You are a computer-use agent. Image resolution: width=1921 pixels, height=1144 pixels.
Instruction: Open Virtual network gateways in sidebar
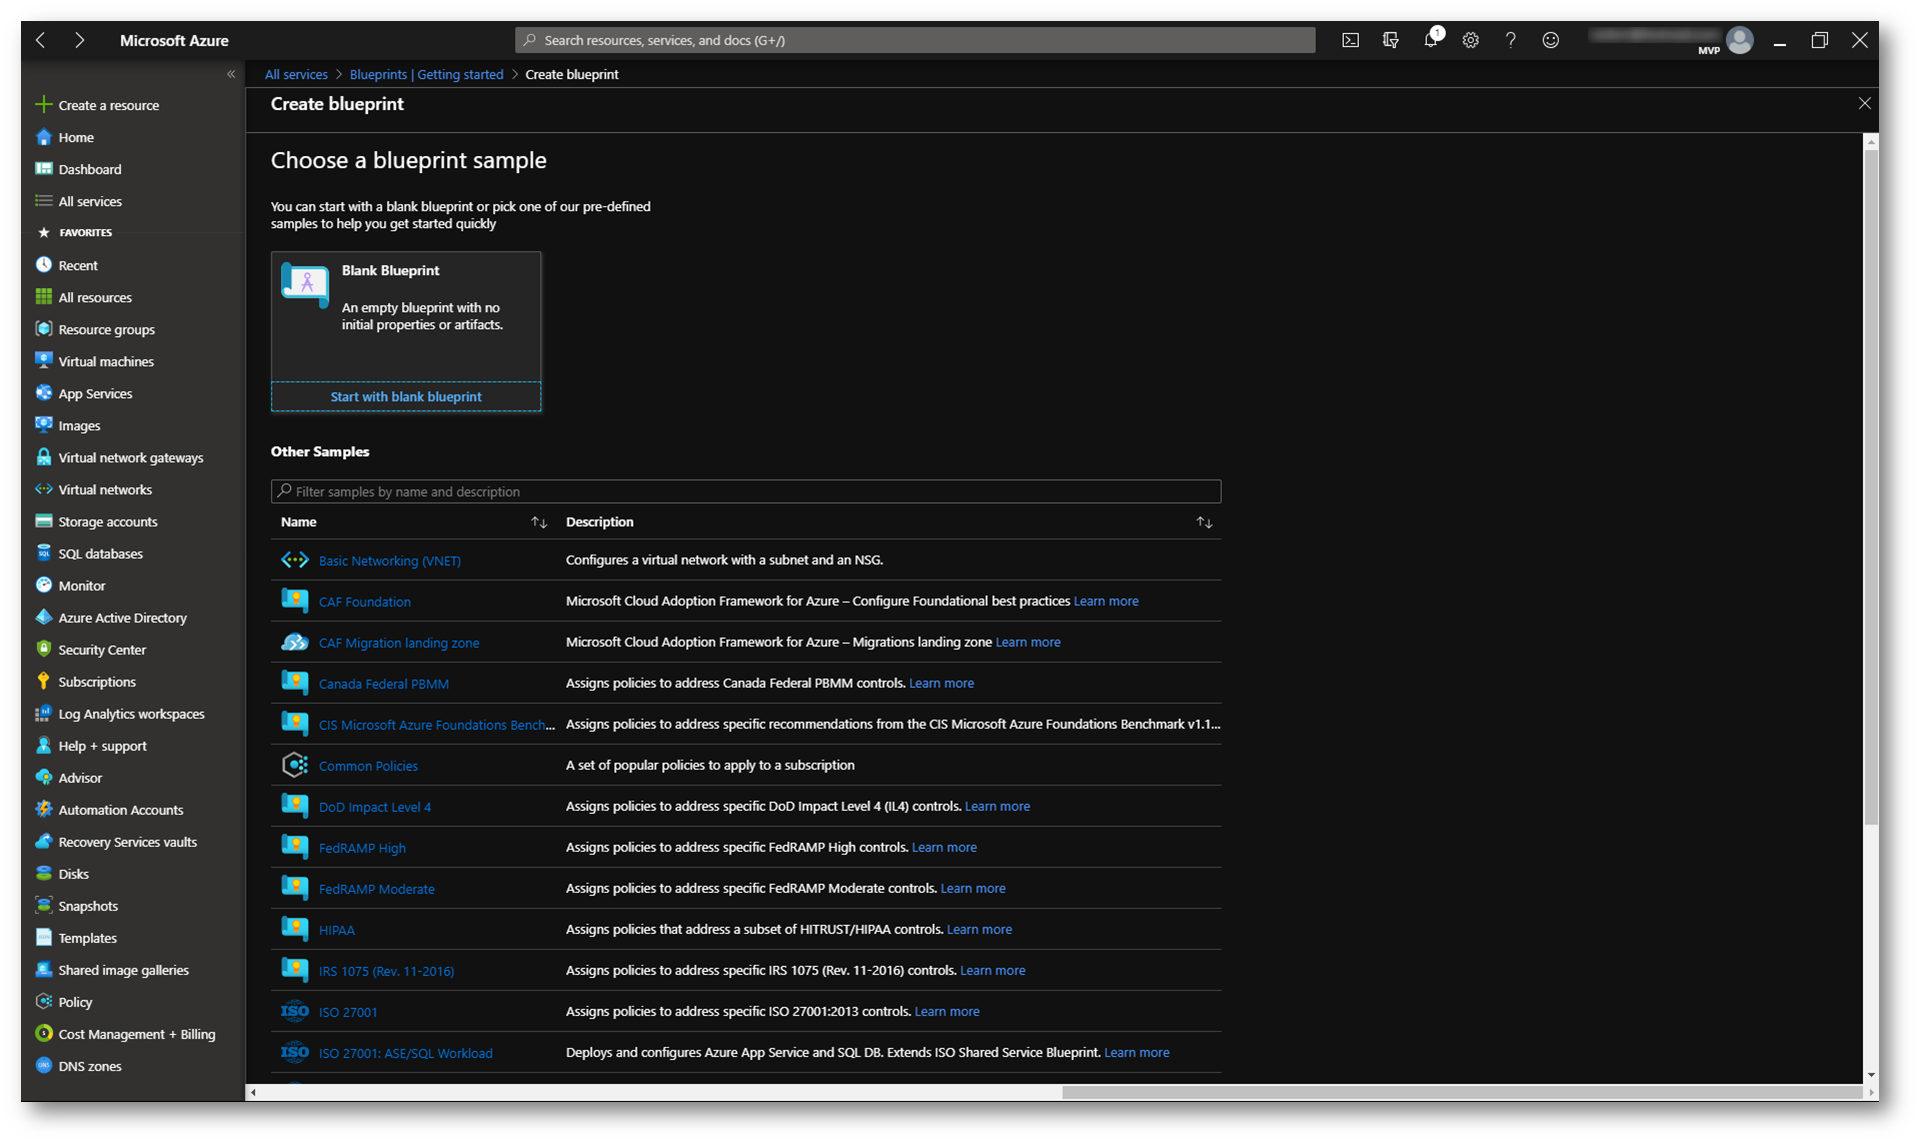tap(133, 457)
